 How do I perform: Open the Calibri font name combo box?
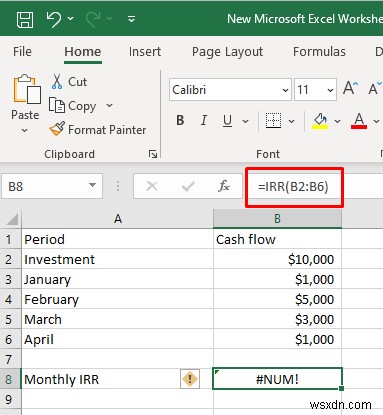[230, 90]
